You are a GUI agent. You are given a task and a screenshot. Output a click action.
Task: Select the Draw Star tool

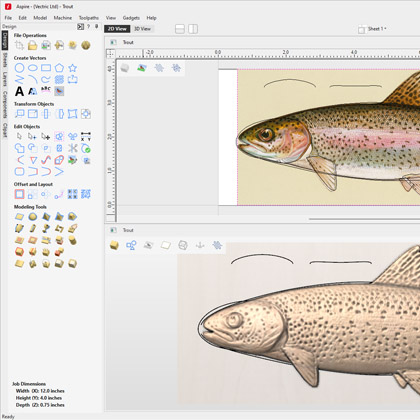[x=72, y=68]
